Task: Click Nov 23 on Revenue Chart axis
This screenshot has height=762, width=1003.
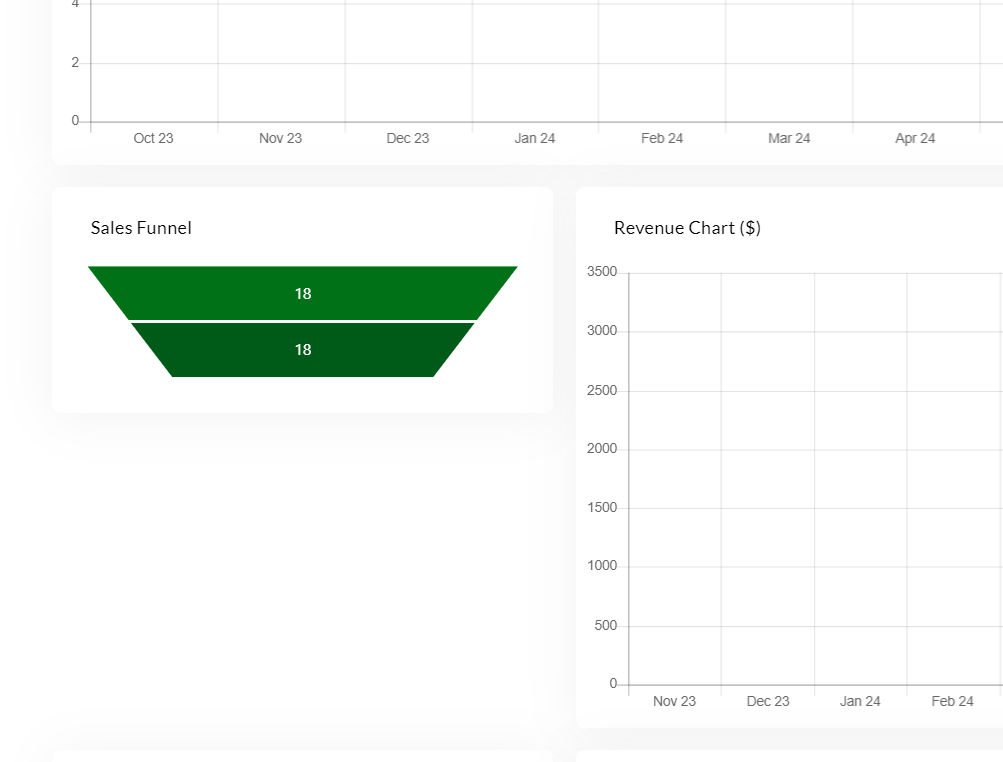Action: (674, 701)
